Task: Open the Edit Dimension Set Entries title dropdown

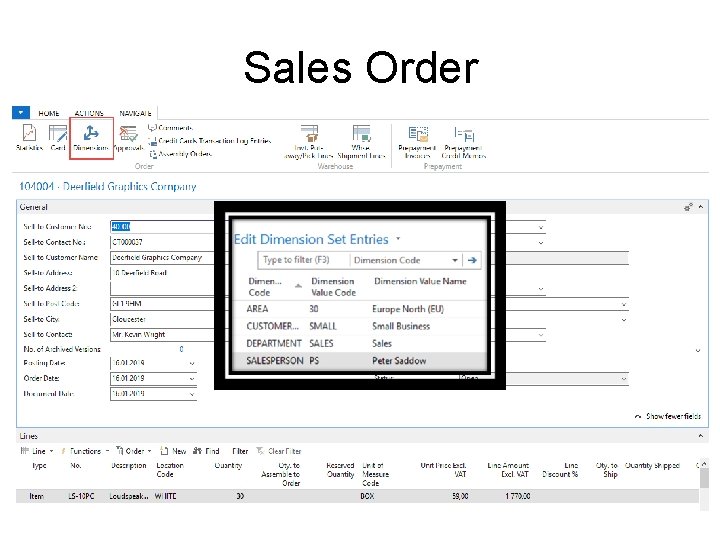Action: [398, 238]
